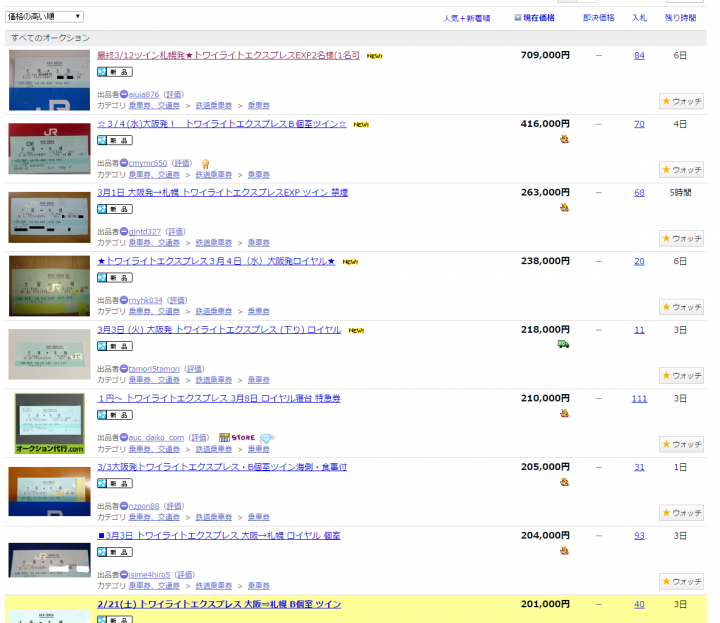
Task: Open bid count 70 link
Action: click(x=639, y=124)
